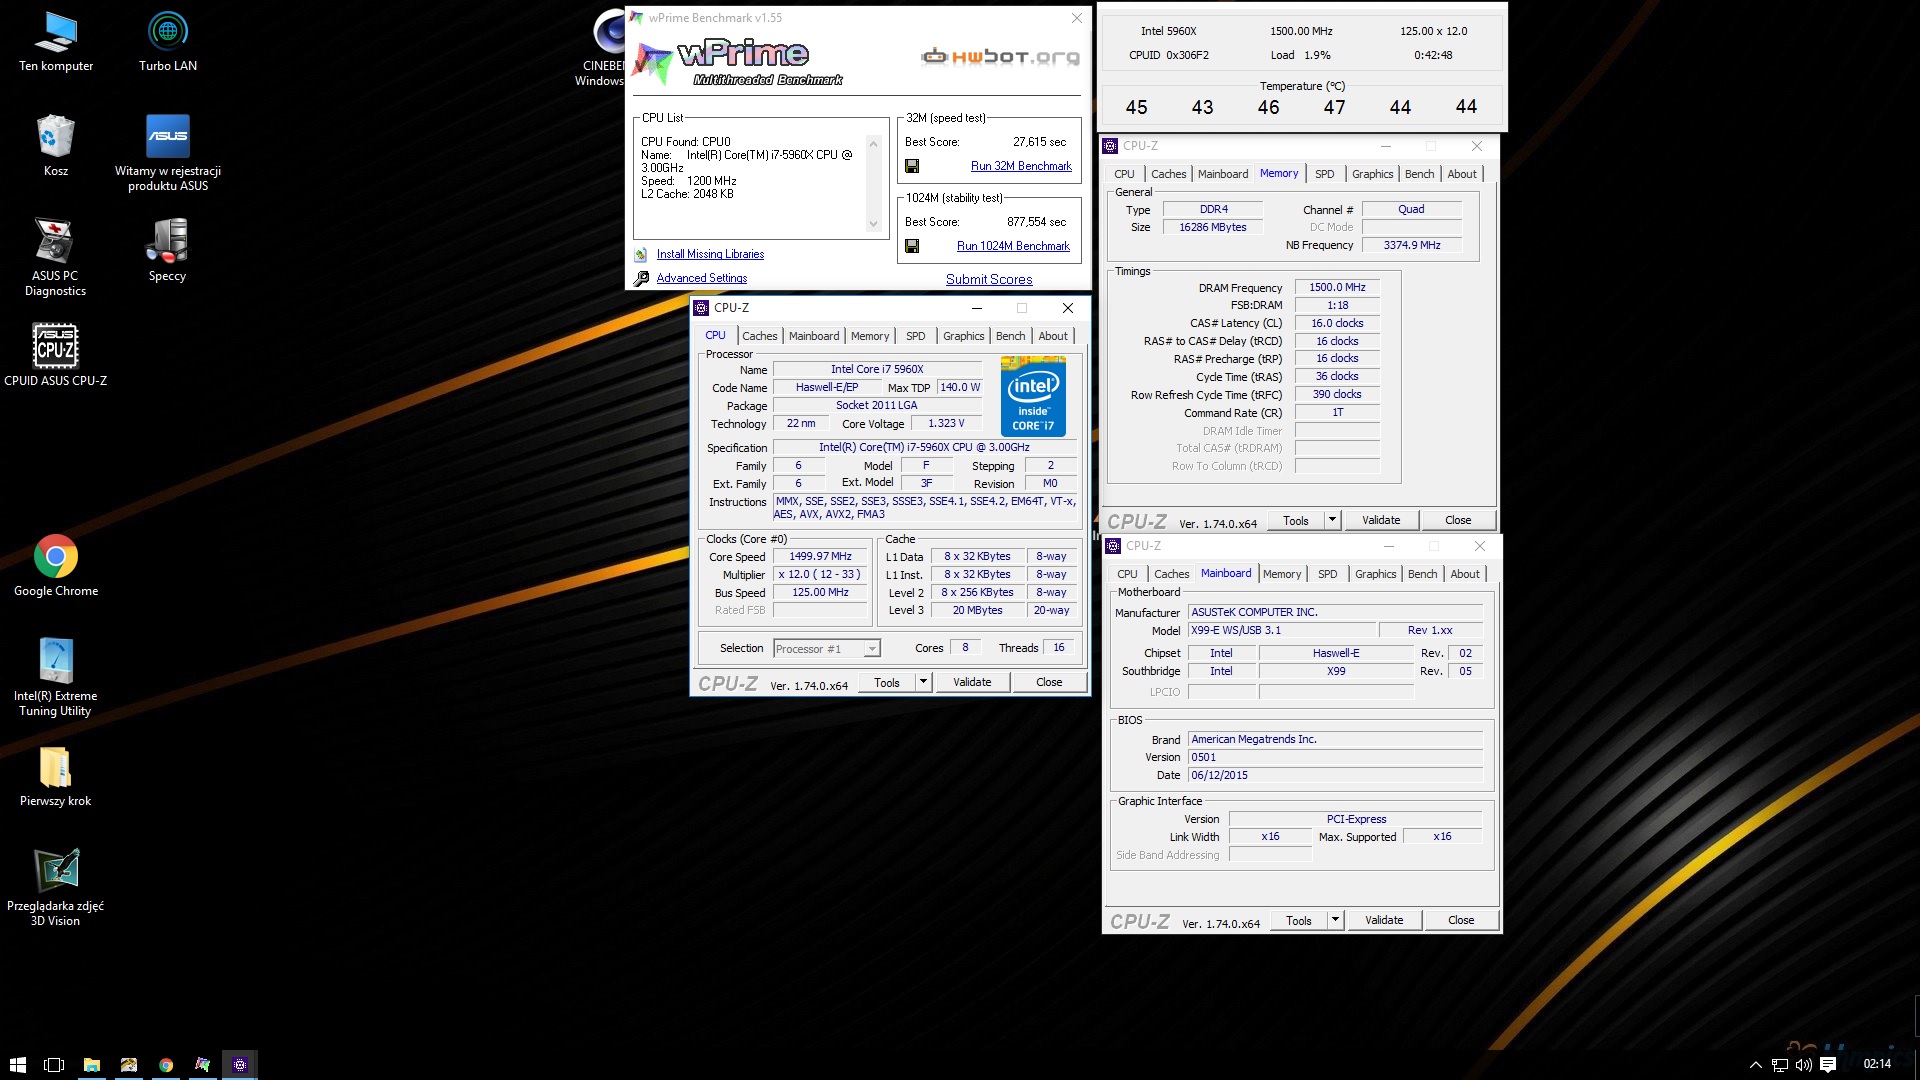Switch to CPU-Z taskbar icon
This screenshot has width=1920, height=1080.
click(240, 1065)
